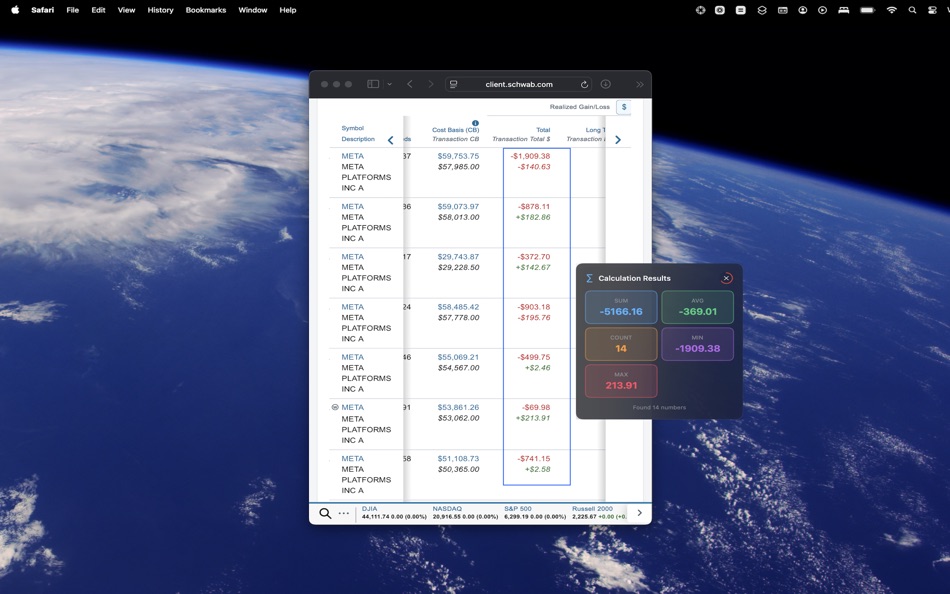
Task: Go forward with Safari's forward arrow
Action: click(x=431, y=84)
